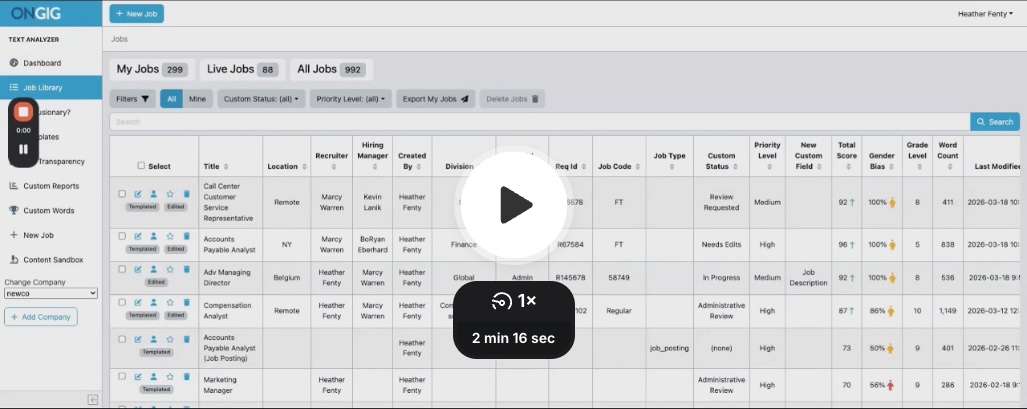Click the Export My Jobs button

pyautogui.click(x=435, y=99)
